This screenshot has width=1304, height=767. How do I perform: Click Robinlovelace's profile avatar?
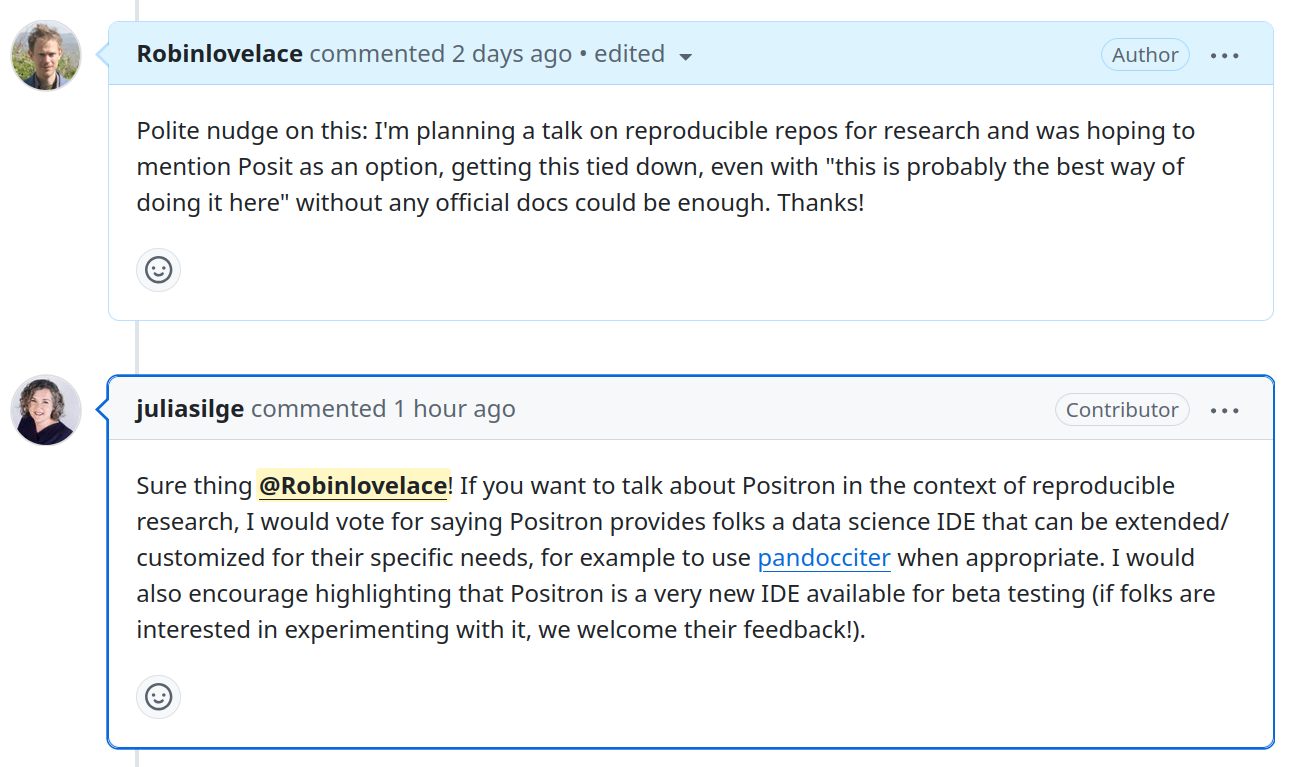tap(46, 55)
